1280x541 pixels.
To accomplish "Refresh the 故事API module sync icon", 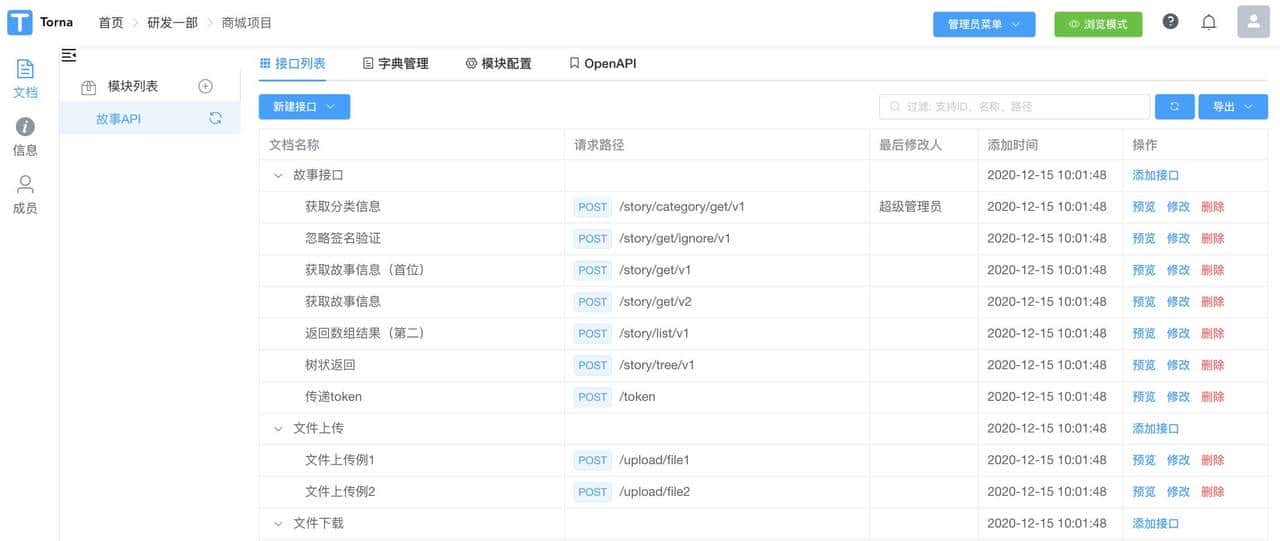I will (215, 118).
